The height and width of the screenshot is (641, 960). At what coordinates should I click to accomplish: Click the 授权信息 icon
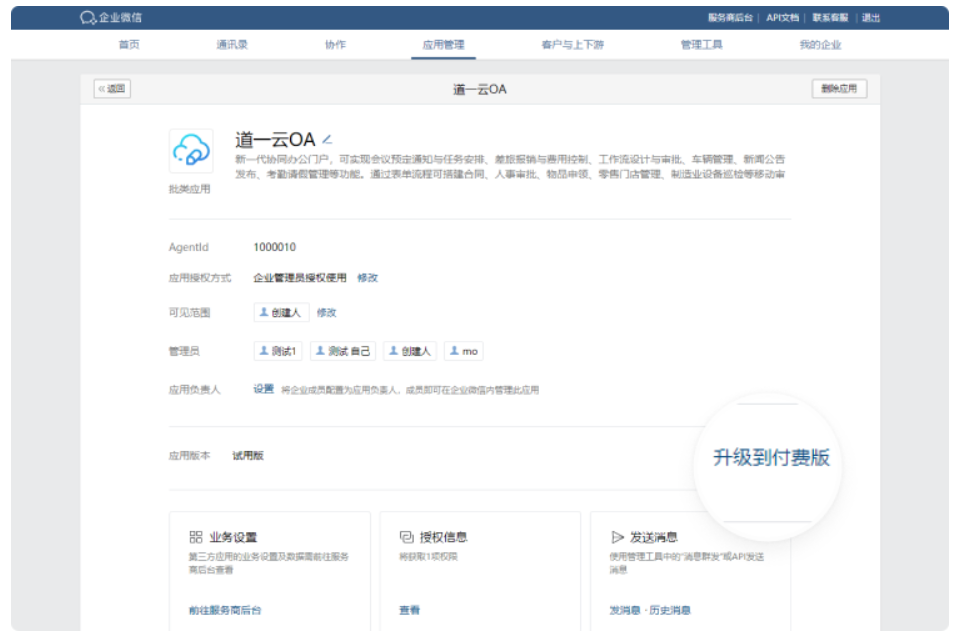coord(407,537)
